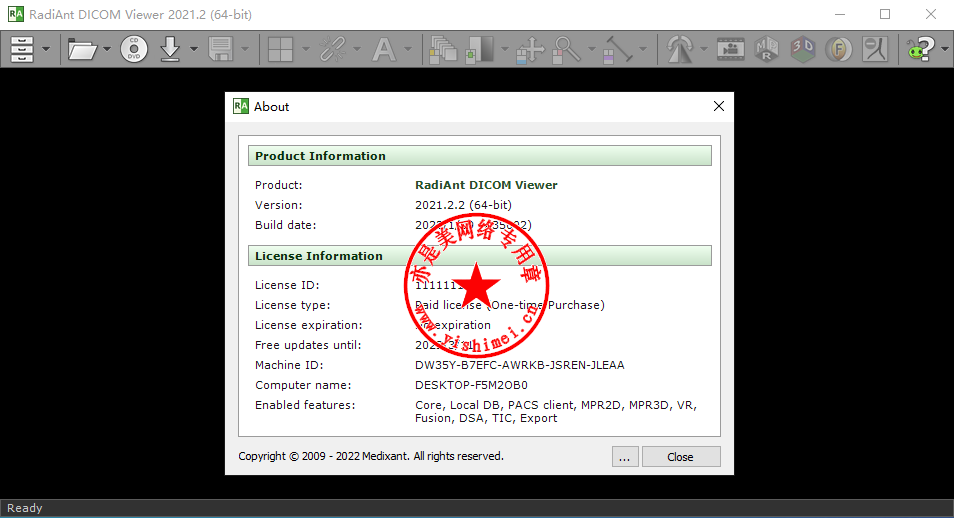This screenshot has width=954, height=518.
Task: Expand the database icon dropdown arrow
Action: (46, 49)
